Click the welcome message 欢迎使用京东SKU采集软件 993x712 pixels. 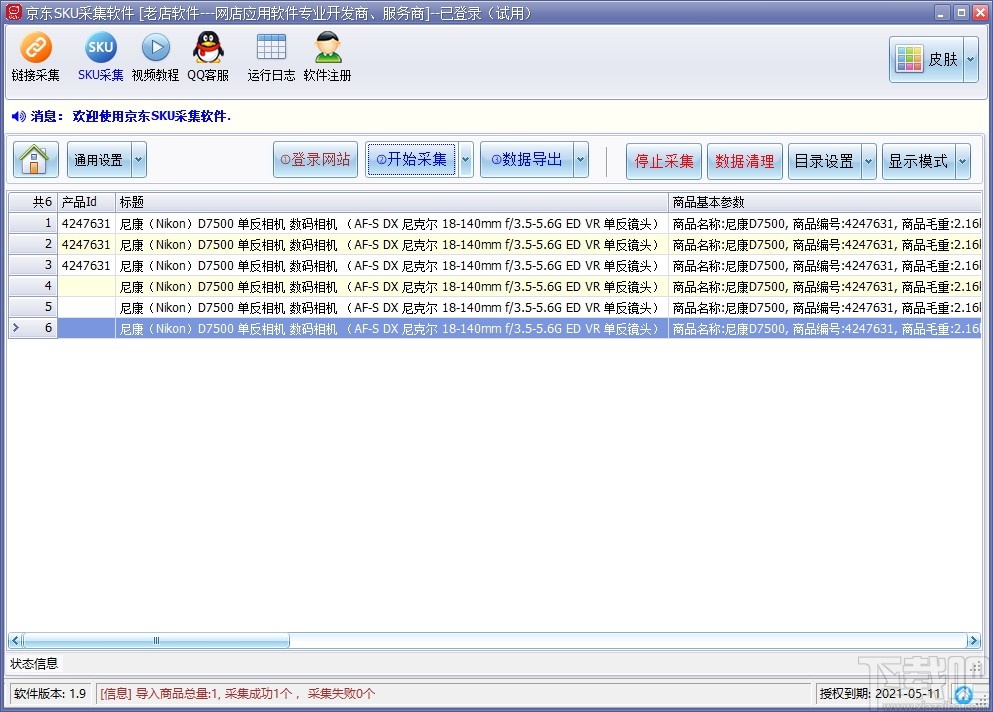[152, 116]
